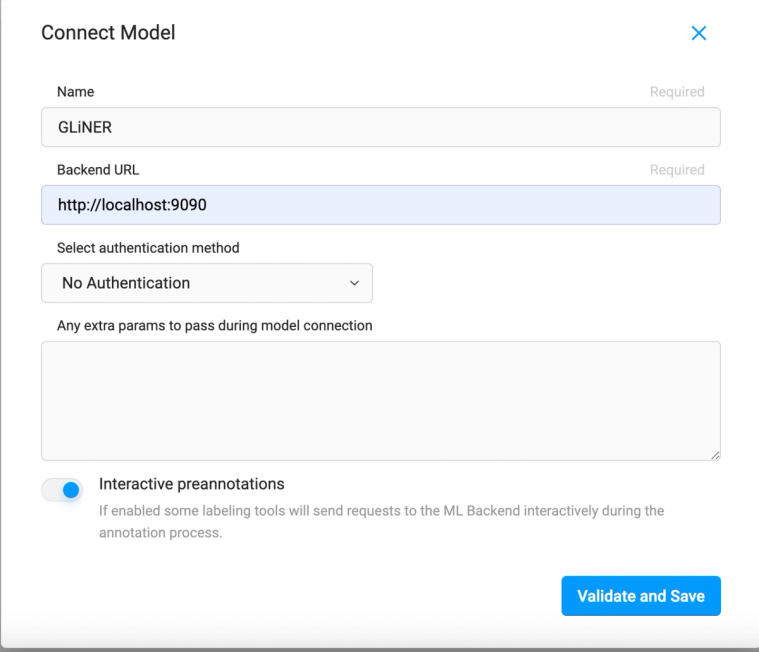The image size is (759, 652).
Task: Click the http://localhost:9090 URL text
Action: coord(132,205)
